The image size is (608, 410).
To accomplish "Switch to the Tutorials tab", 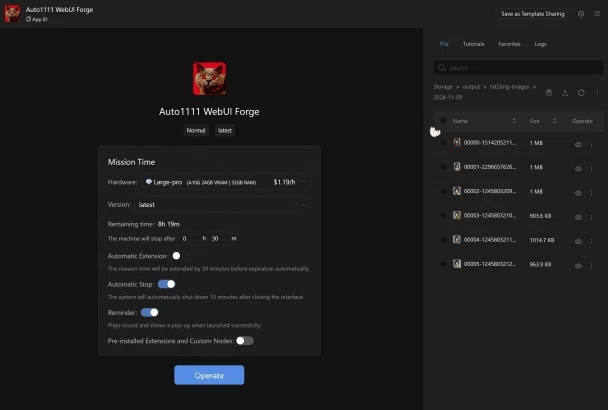I will [x=473, y=44].
